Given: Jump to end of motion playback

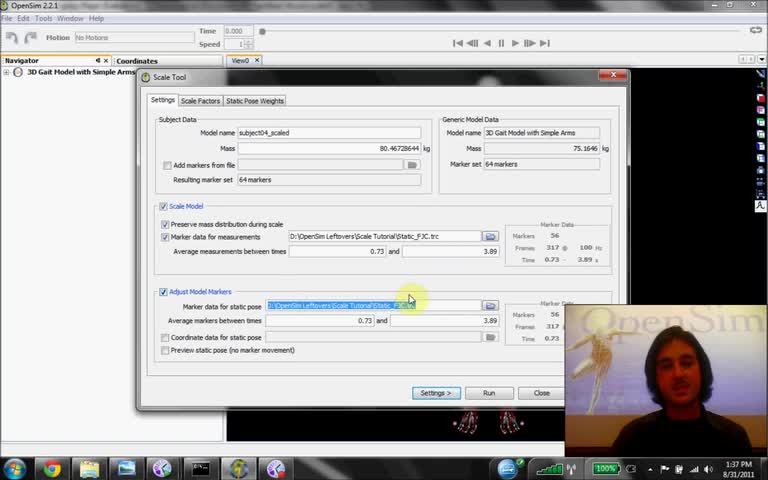Looking at the screenshot, I should (x=545, y=43).
